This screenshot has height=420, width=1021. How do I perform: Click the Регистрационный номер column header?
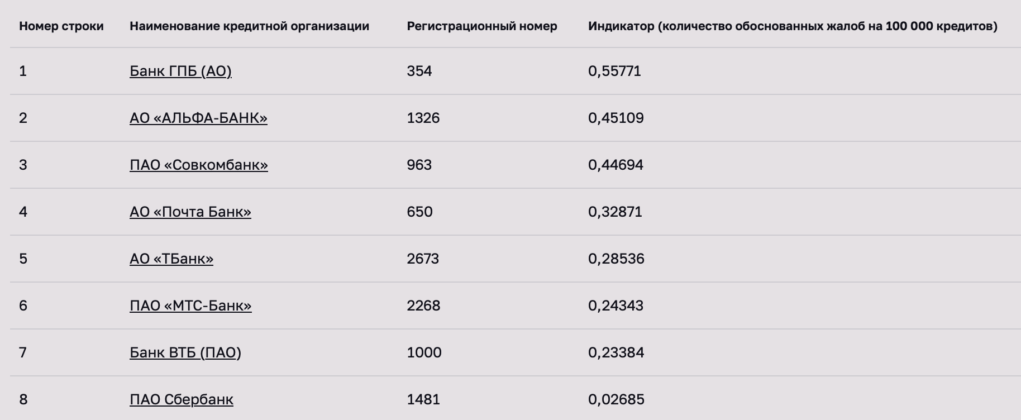(x=482, y=27)
